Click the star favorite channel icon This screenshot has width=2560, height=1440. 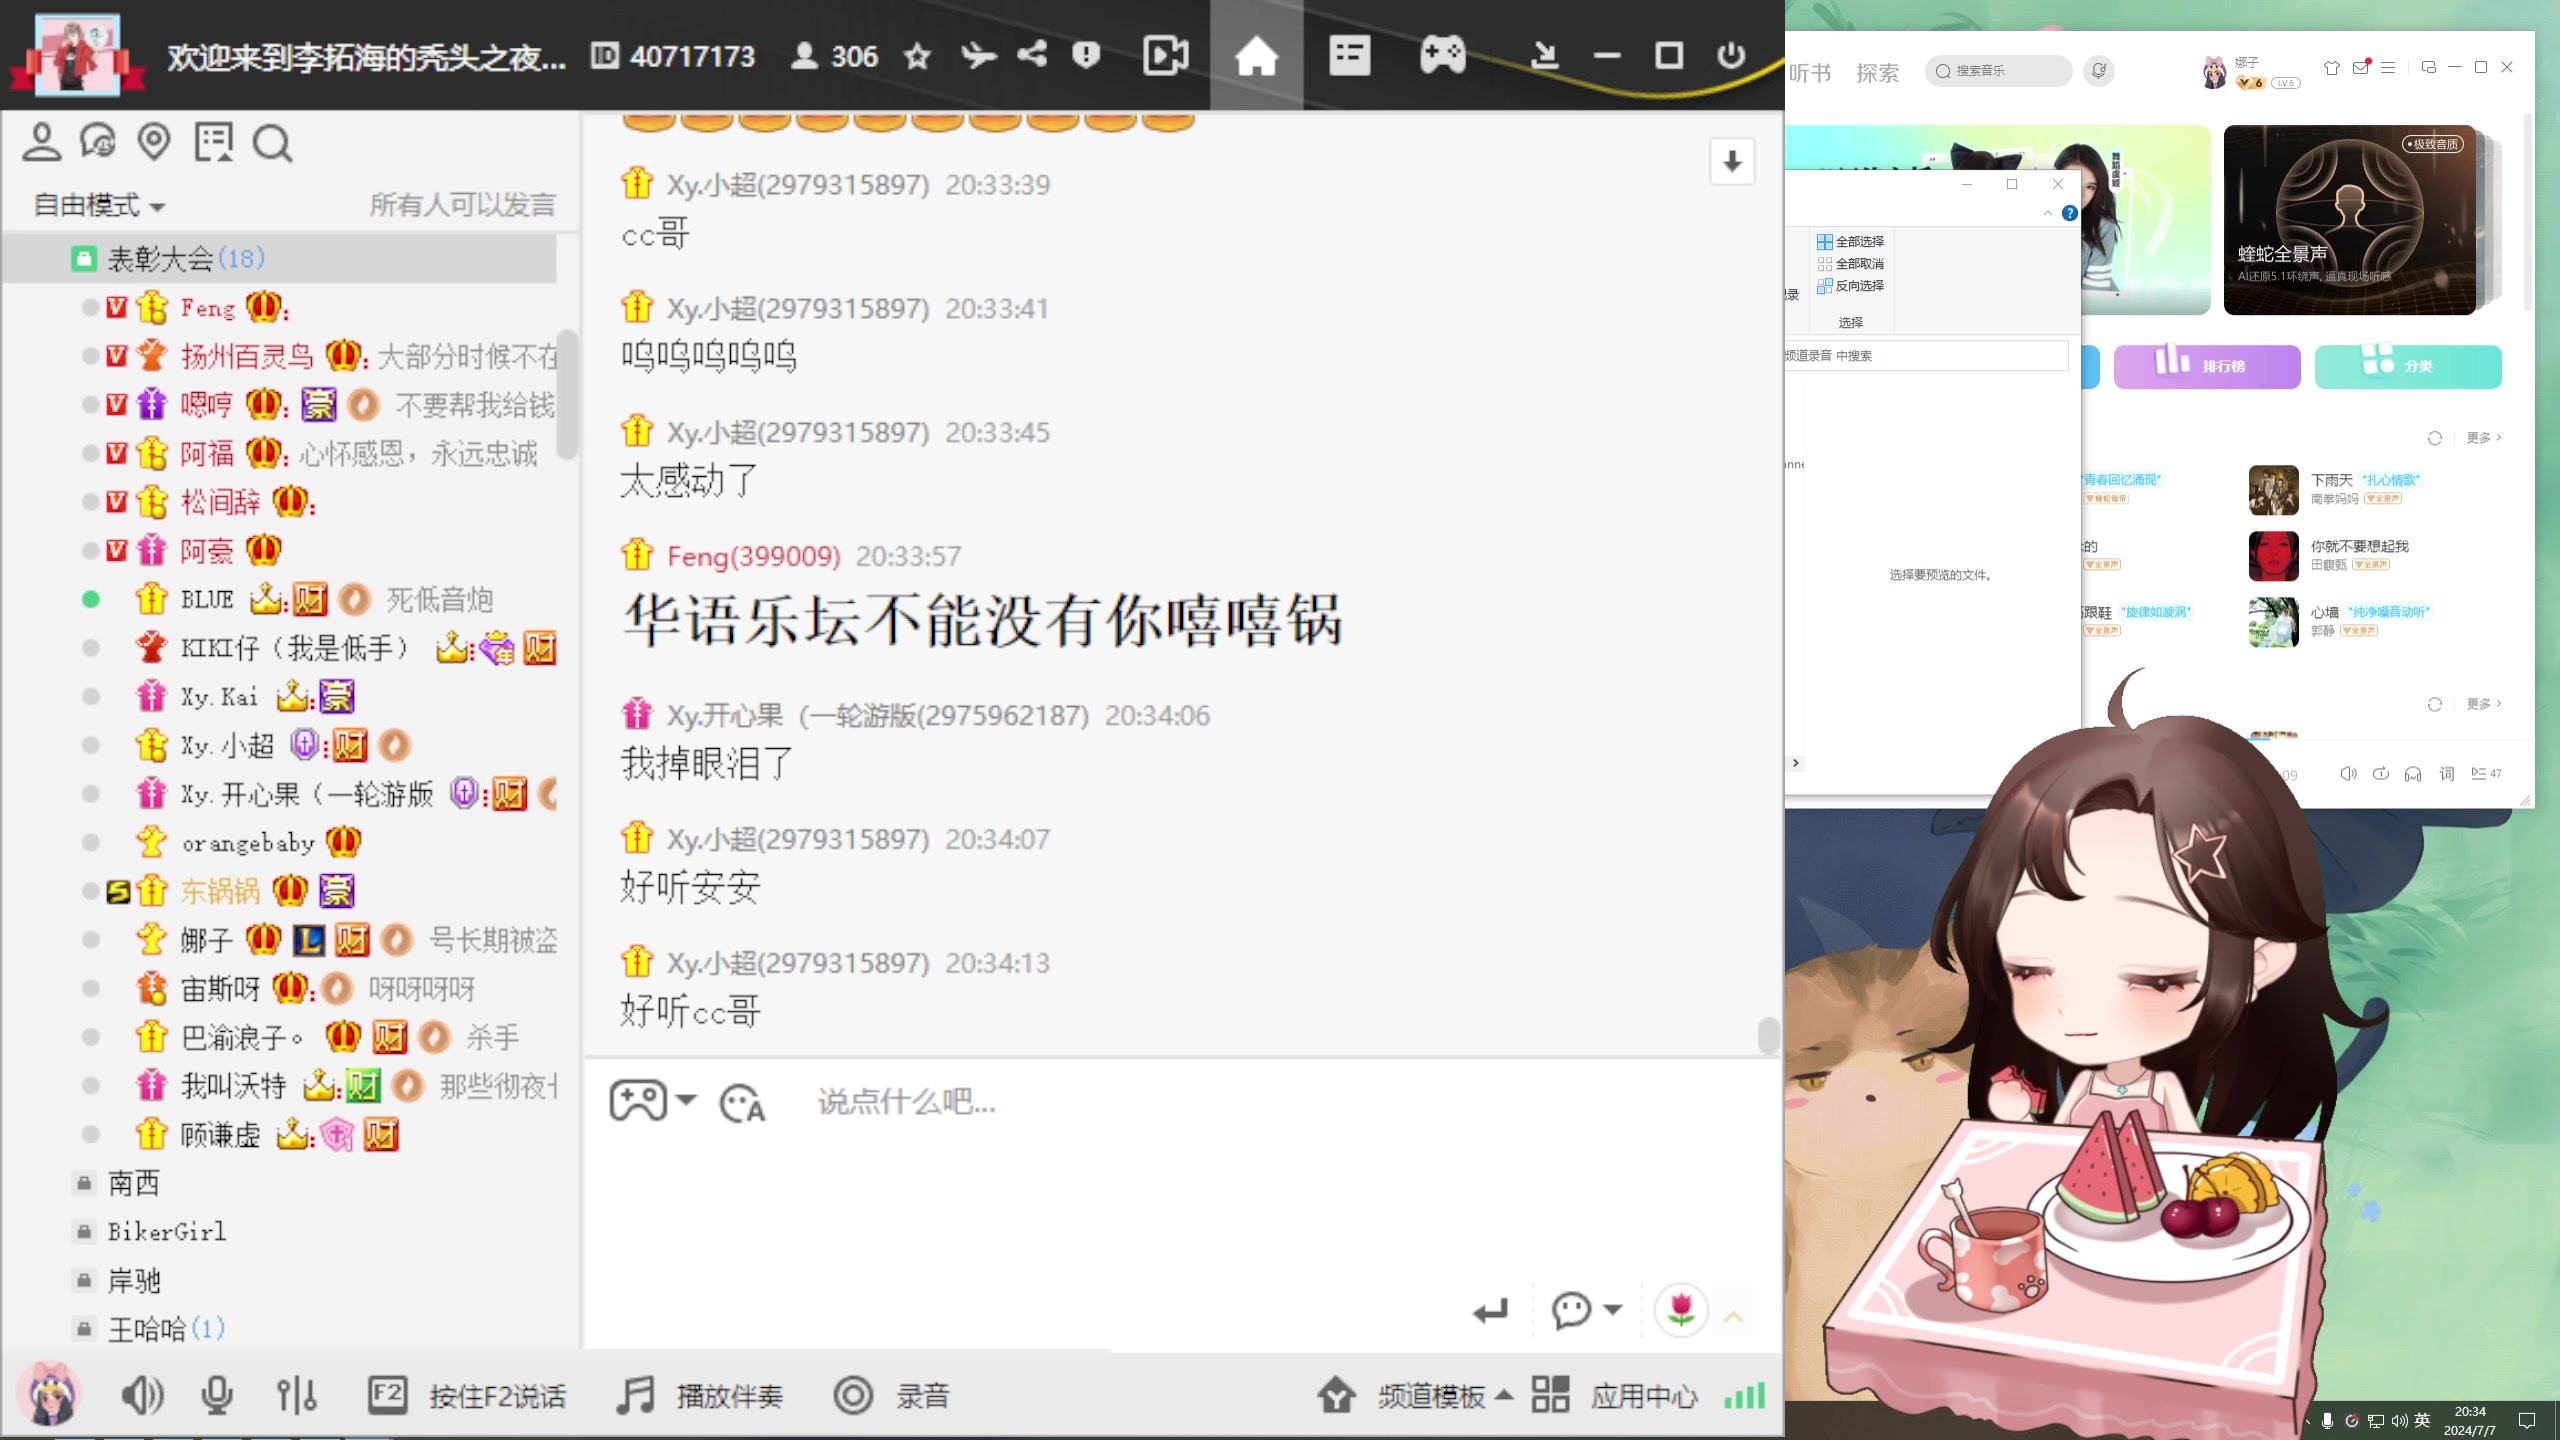click(917, 56)
